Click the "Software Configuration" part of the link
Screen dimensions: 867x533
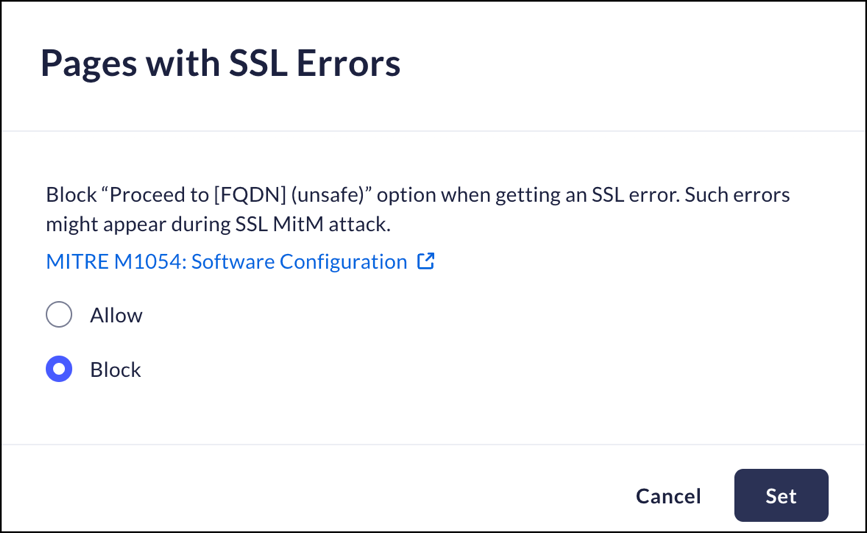pyautogui.click(x=299, y=262)
